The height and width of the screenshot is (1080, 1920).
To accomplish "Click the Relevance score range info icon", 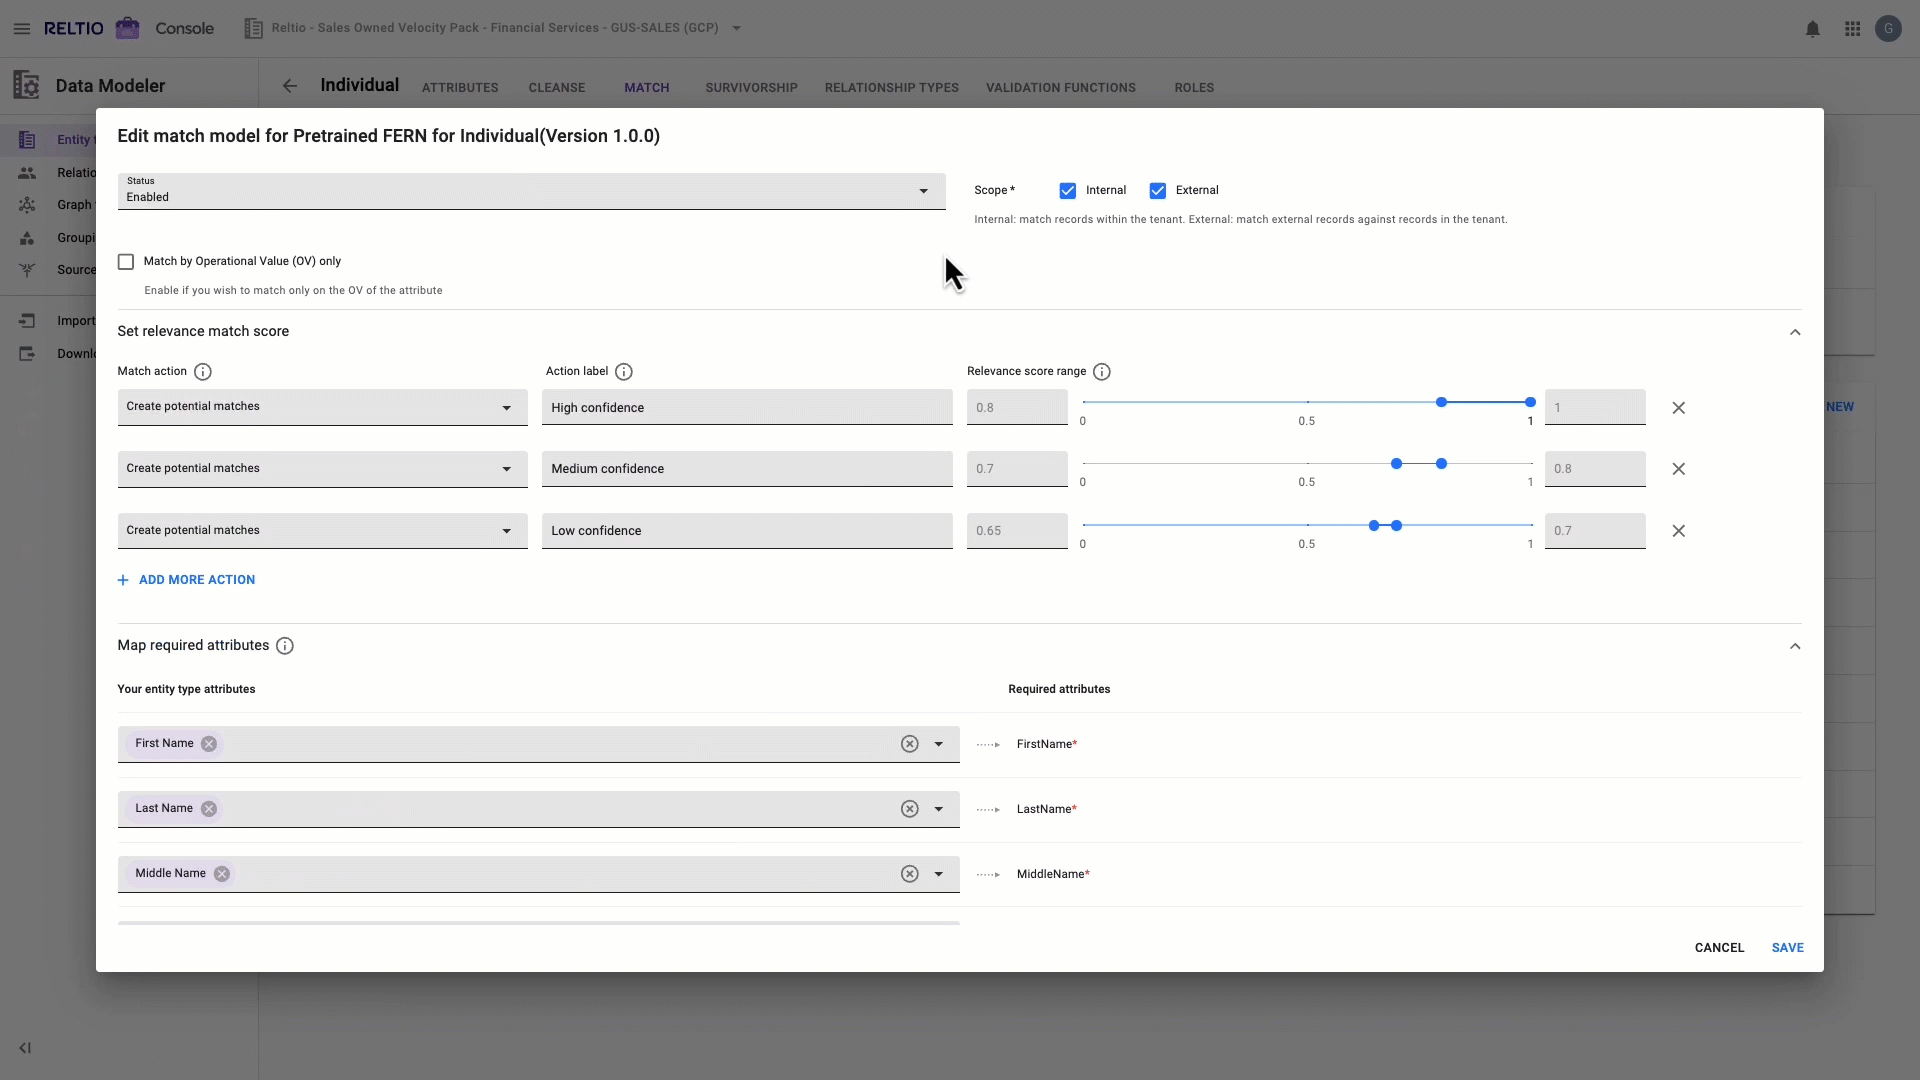I will pyautogui.click(x=1102, y=372).
